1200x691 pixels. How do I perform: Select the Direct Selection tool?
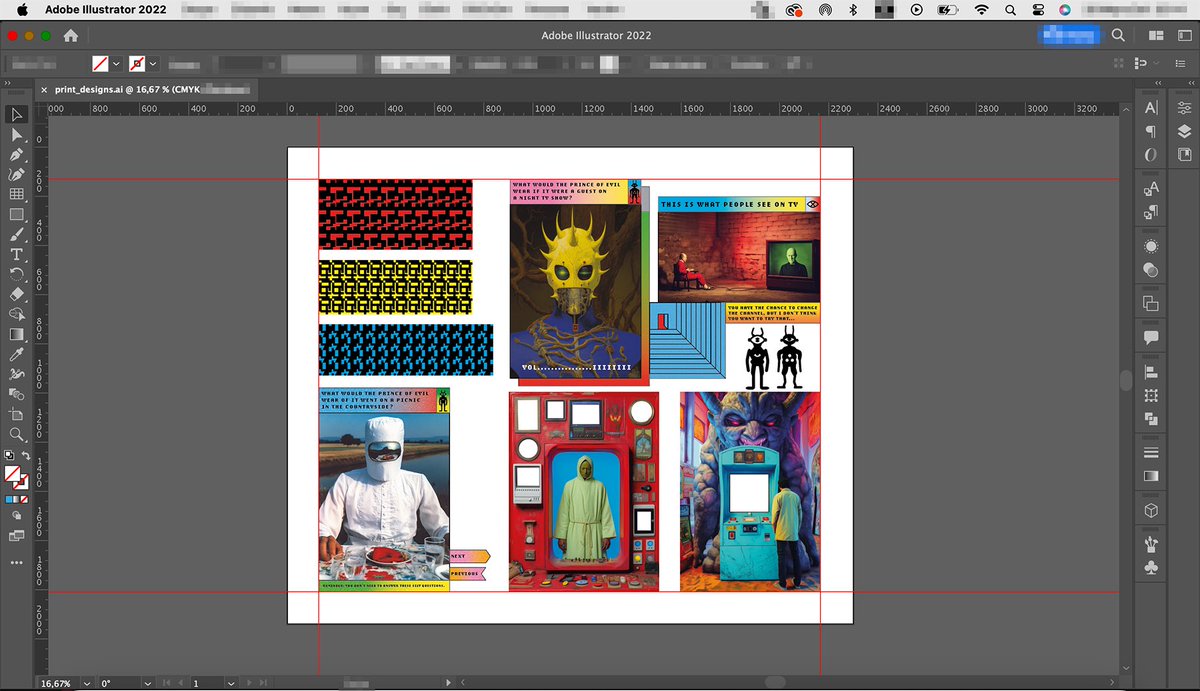16,135
